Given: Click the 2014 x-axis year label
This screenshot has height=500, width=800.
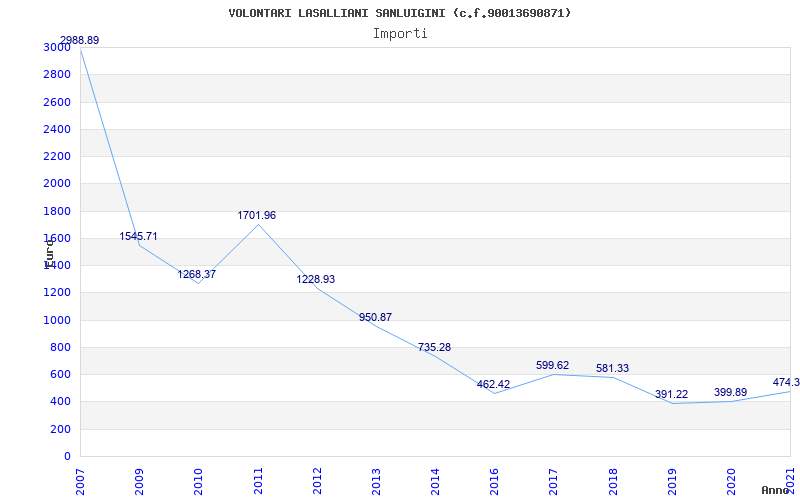Looking at the screenshot, I should (435, 481).
